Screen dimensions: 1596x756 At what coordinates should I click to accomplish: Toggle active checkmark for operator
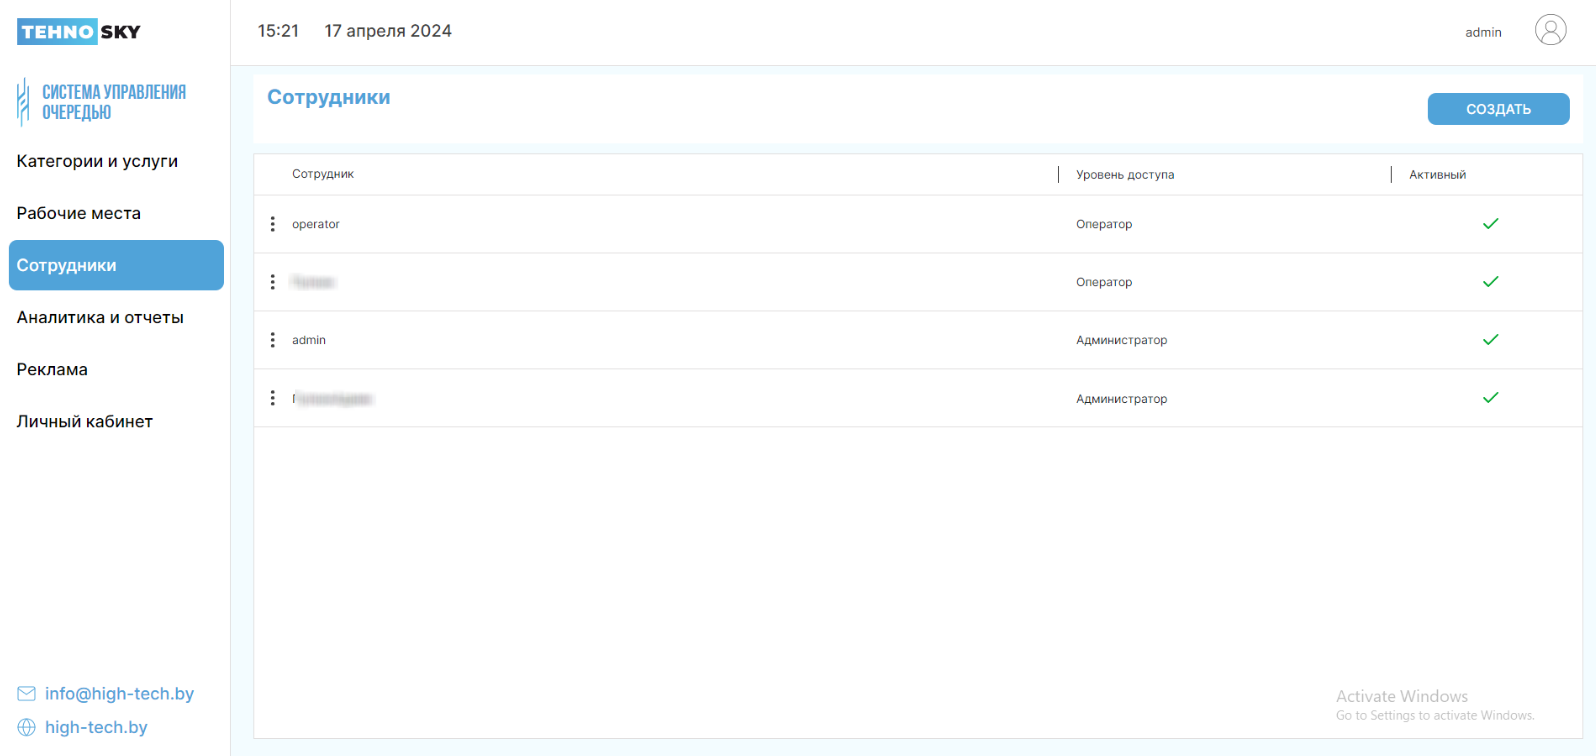point(1490,224)
